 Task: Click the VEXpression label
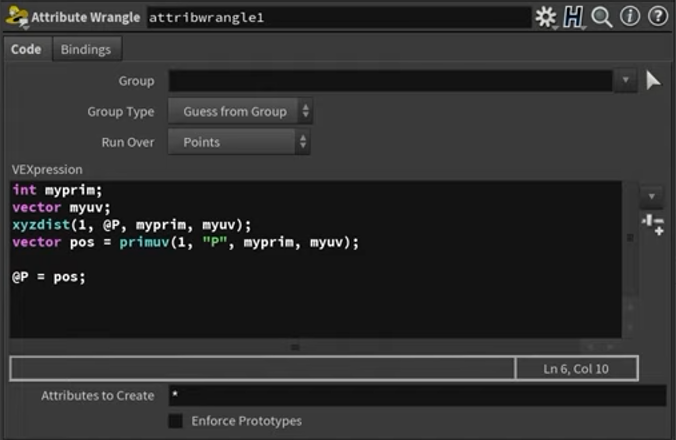47,169
